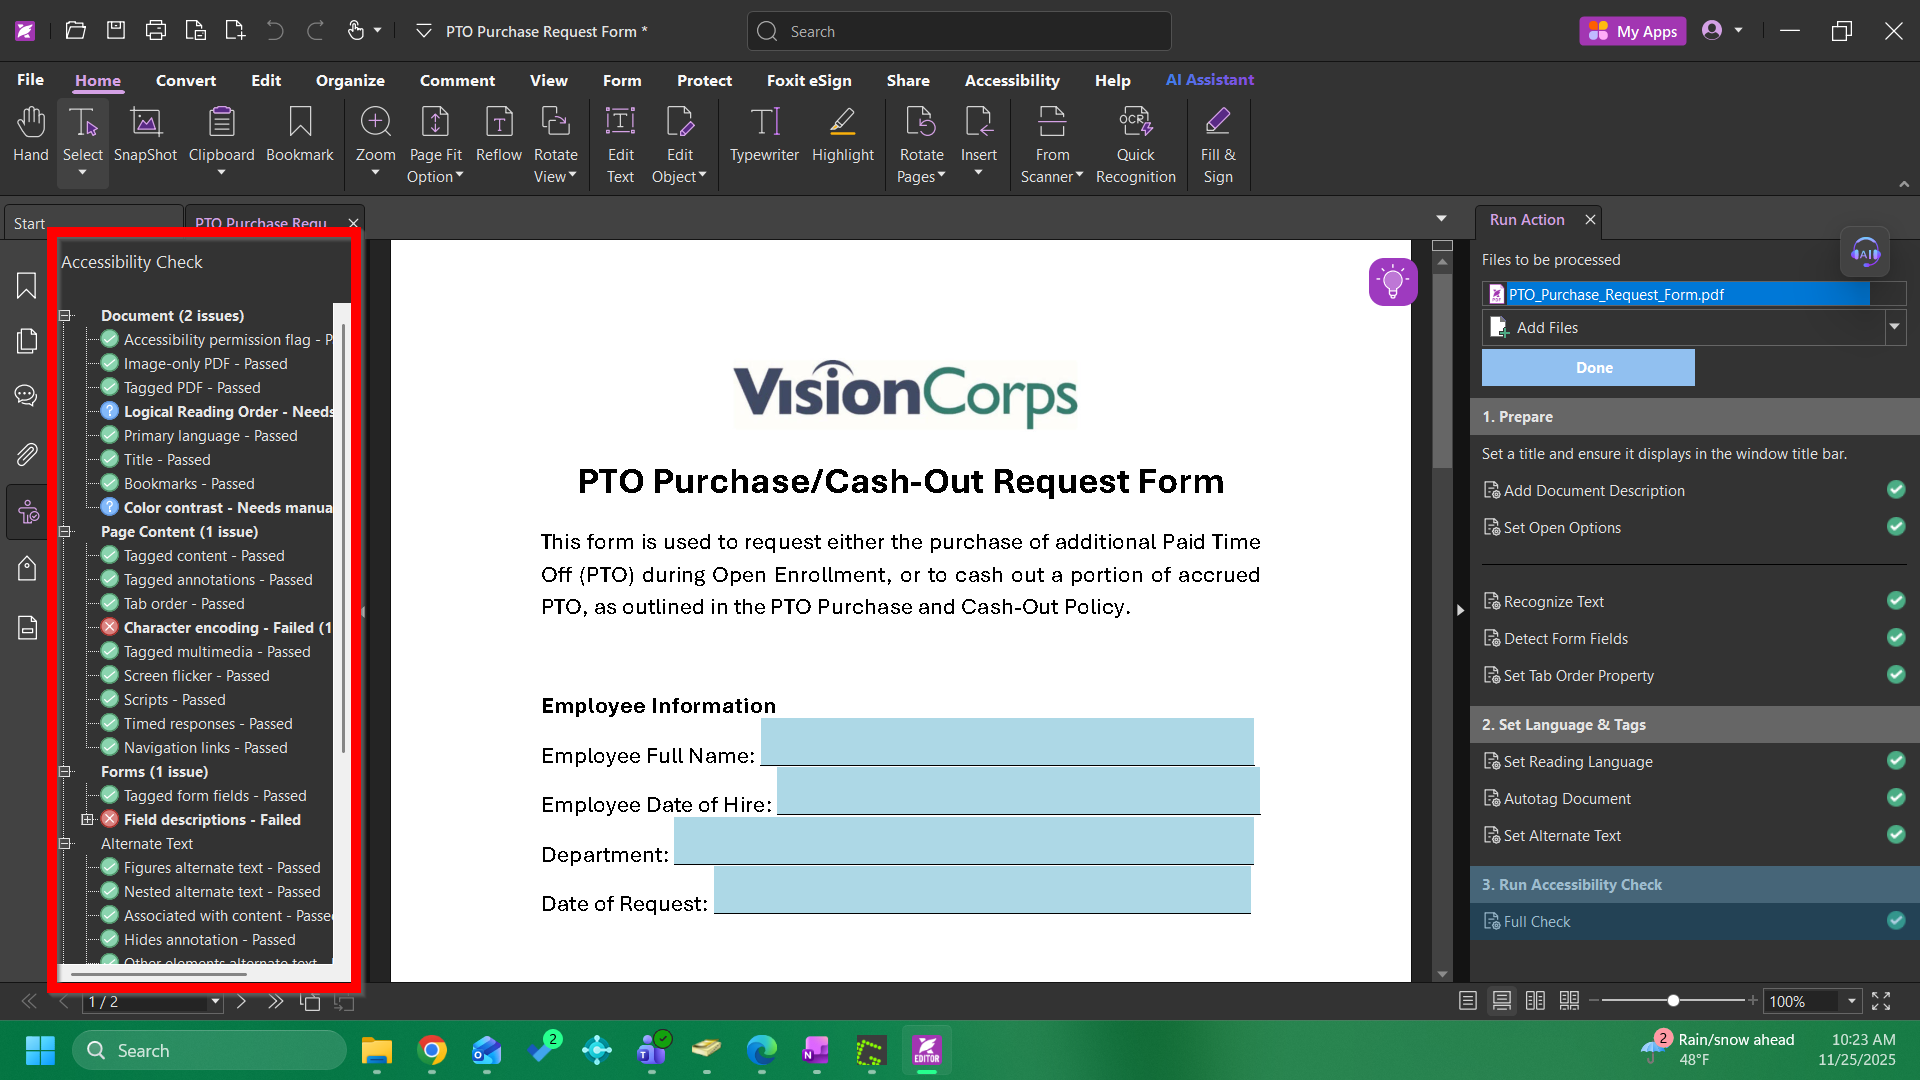Run the Full Check action
This screenshot has width=1920, height=1080.
point(1537,922)
